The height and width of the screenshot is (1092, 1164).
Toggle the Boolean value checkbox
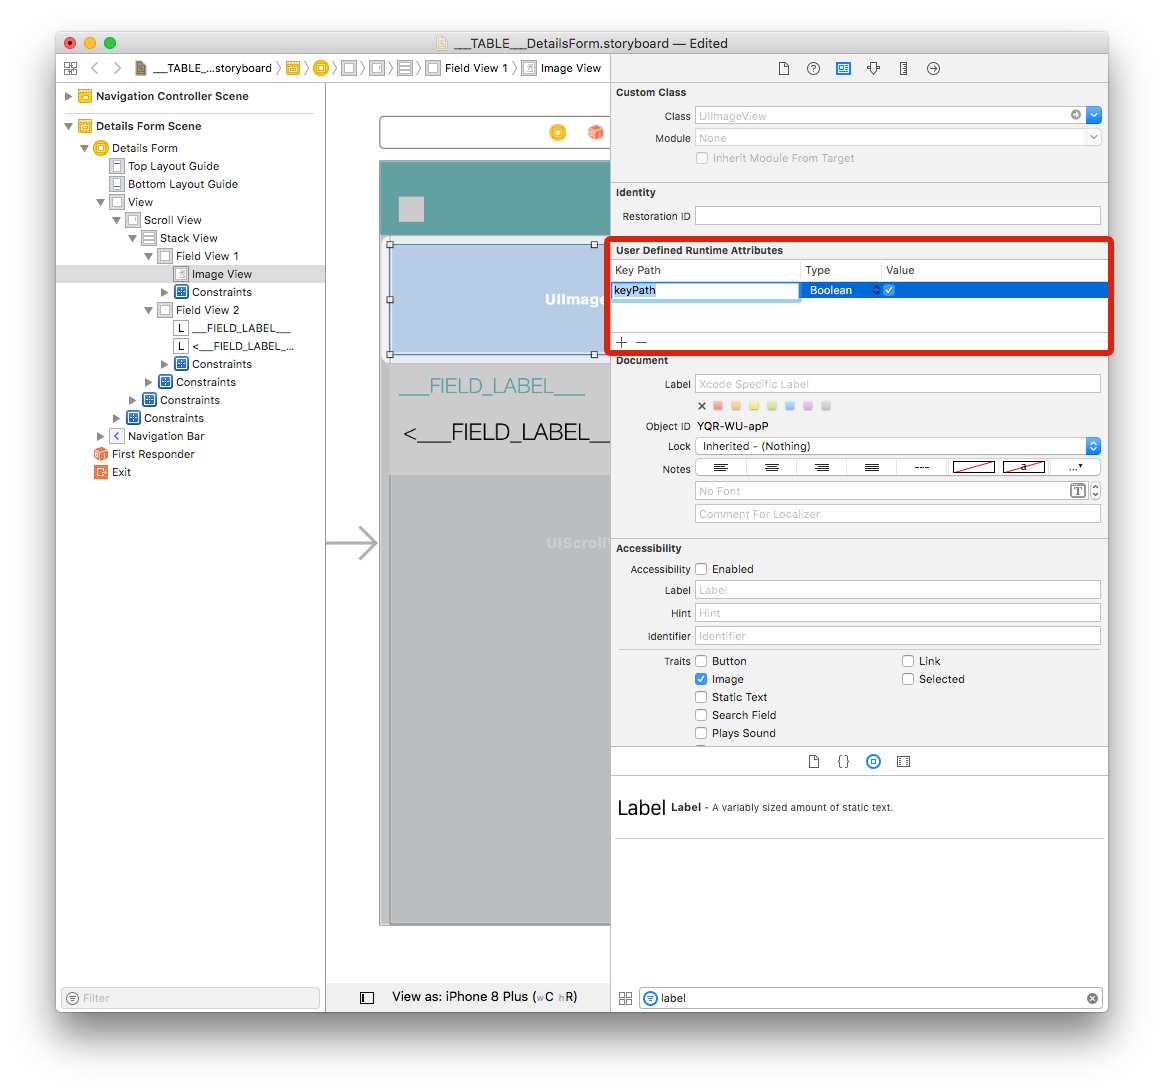coord(889,290)
